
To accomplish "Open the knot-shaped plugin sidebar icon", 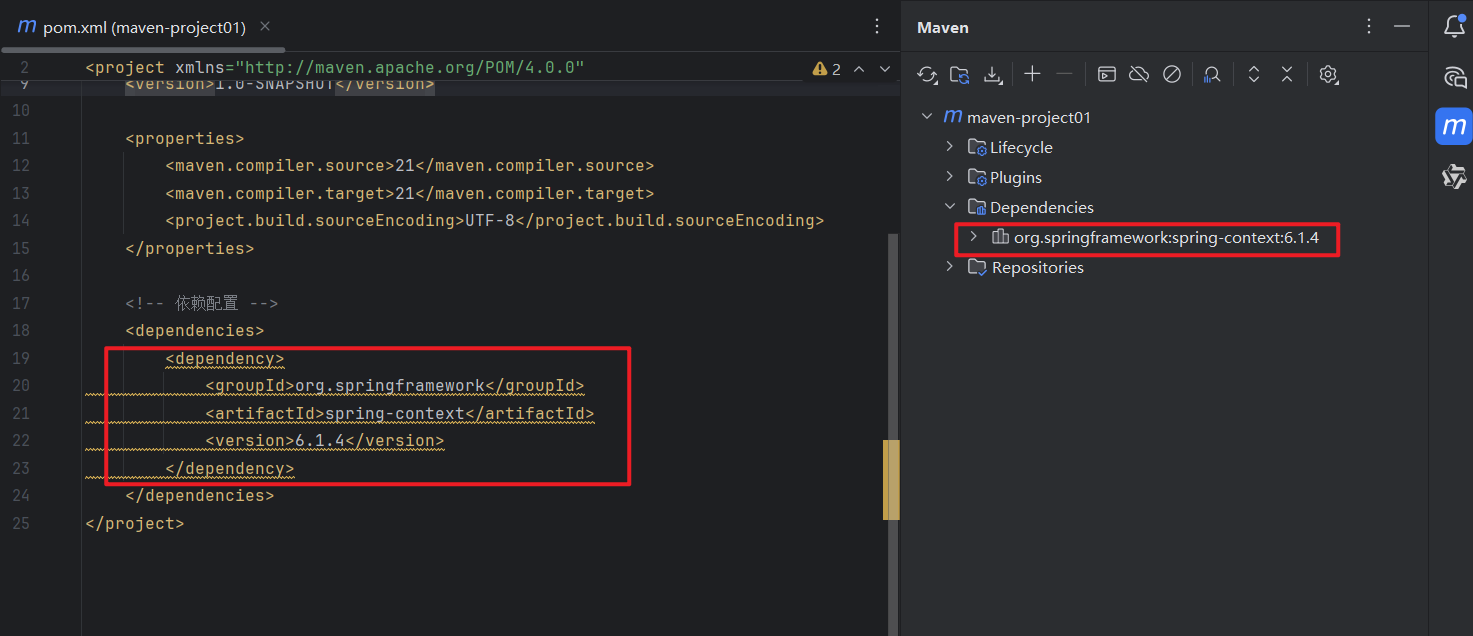I will coord(1454,177).
